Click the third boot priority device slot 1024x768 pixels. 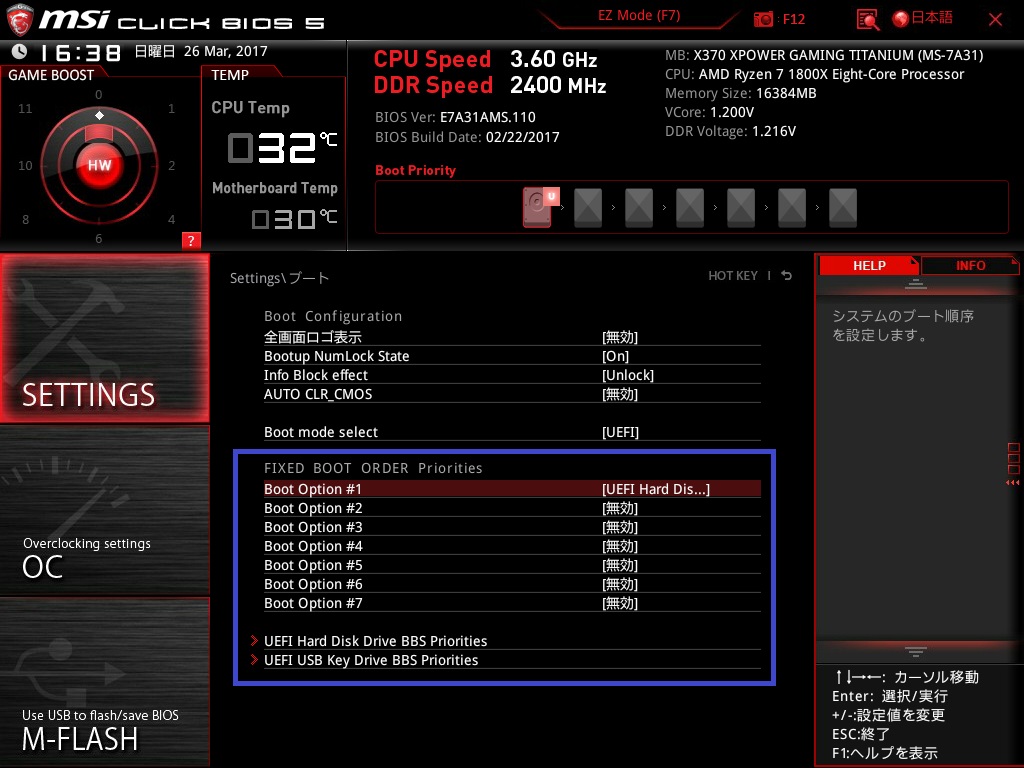pyautogui.click(x=639, y=208)
